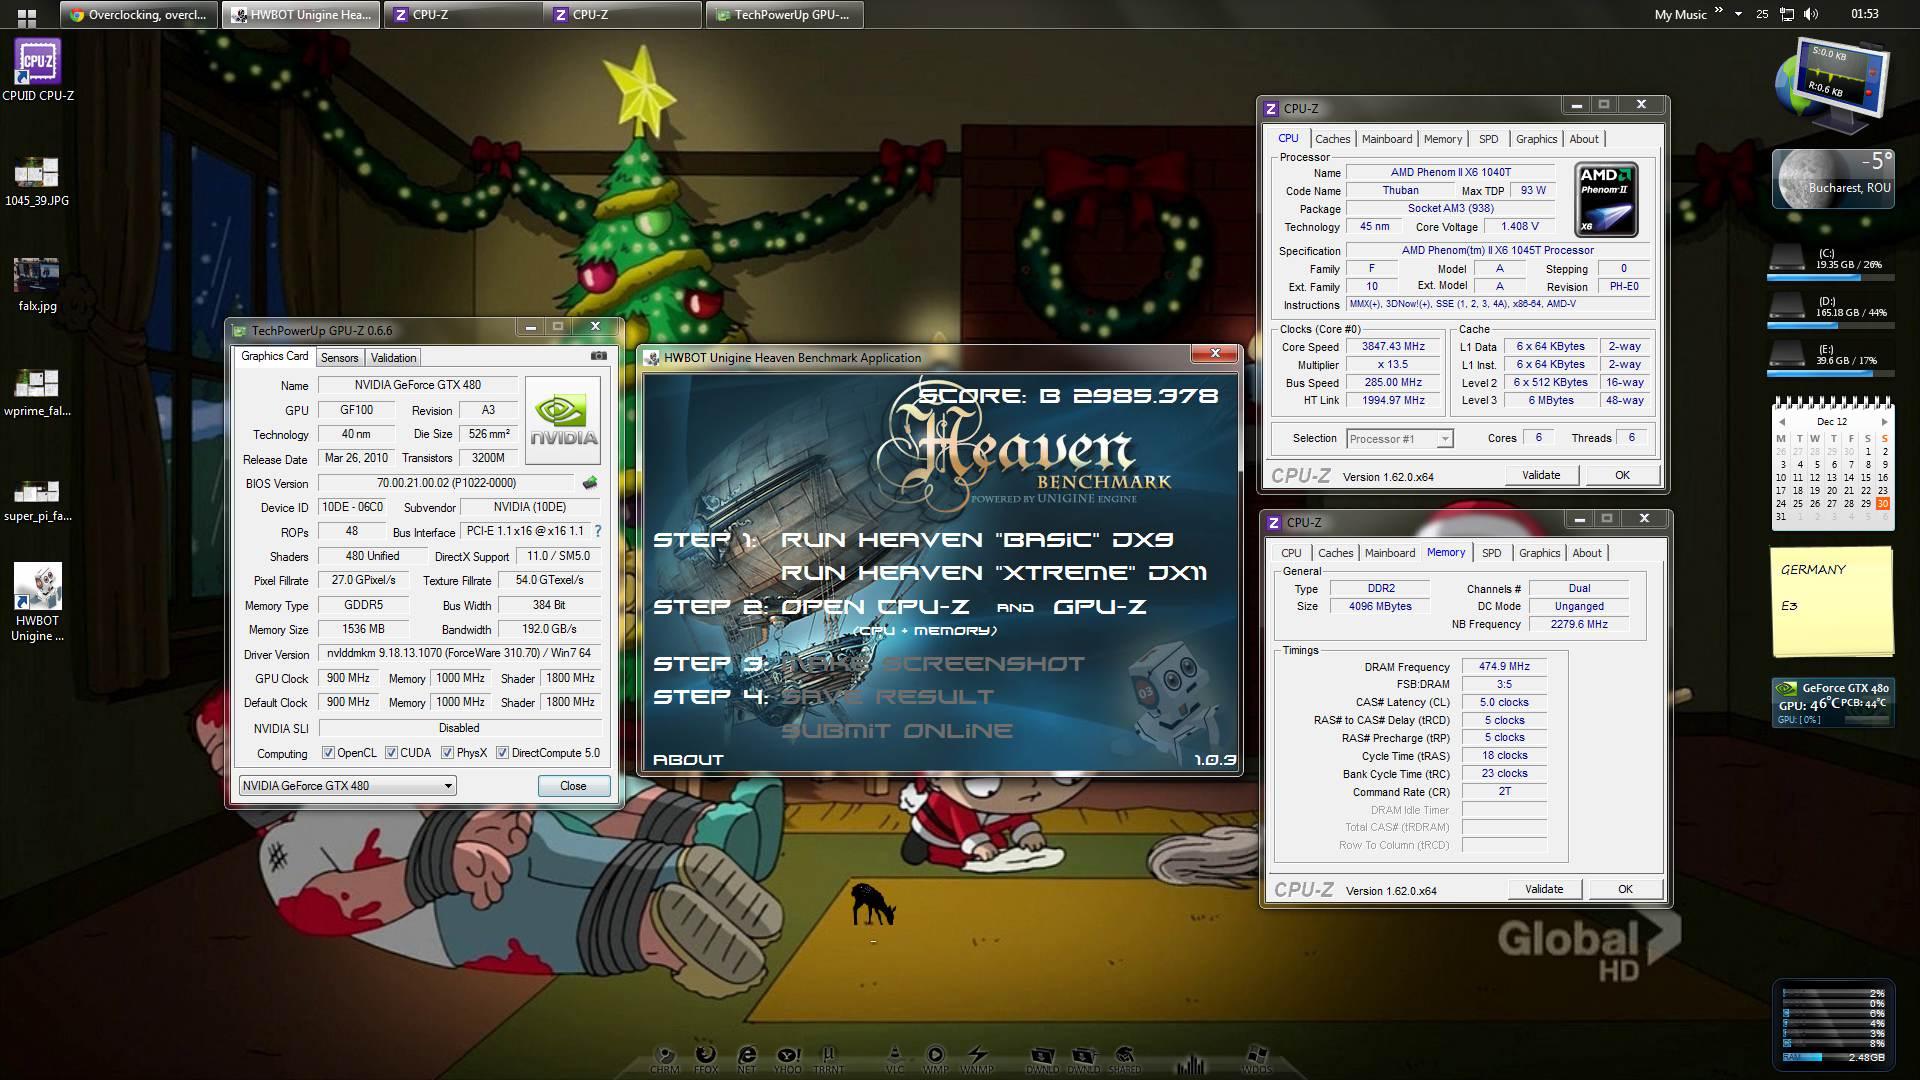Open the CPUID CPU-Z desktop shortcut

pos(38,70)
